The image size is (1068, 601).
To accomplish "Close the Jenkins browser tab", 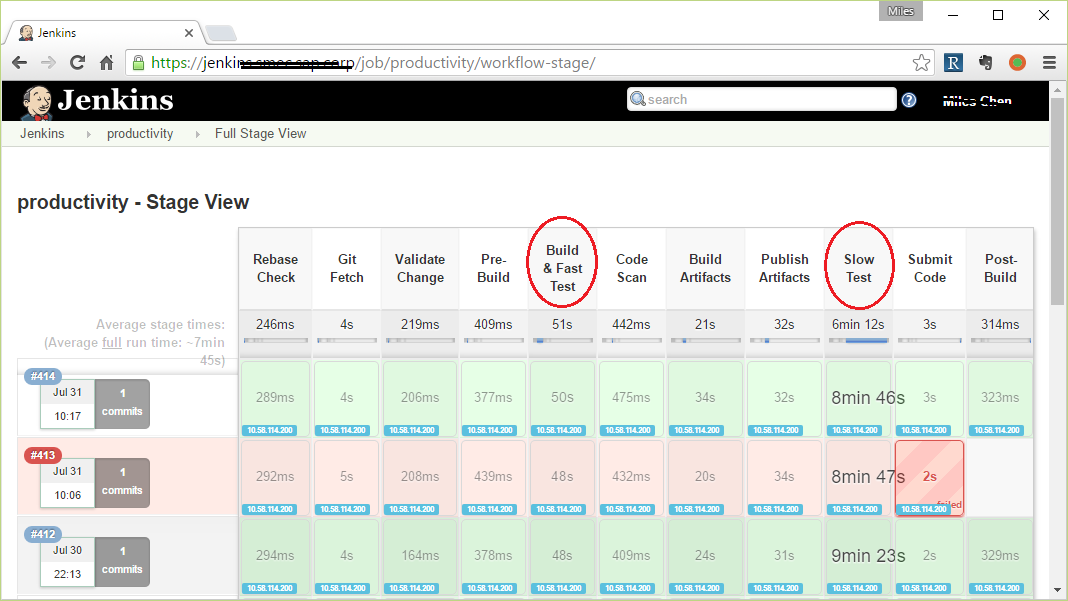I will pos(189,33).
